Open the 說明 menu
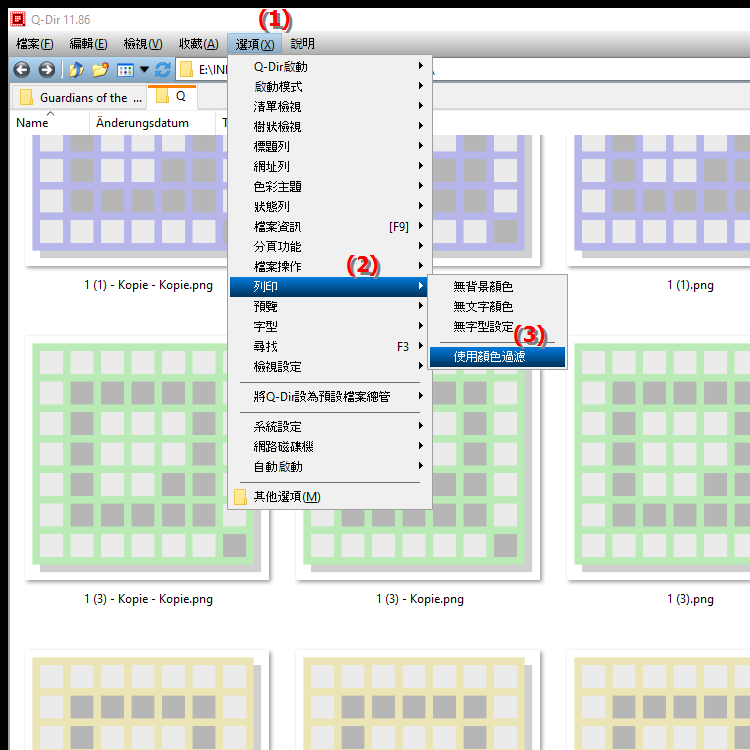This screenshot has width=750, height=750. tap(302, 44)
